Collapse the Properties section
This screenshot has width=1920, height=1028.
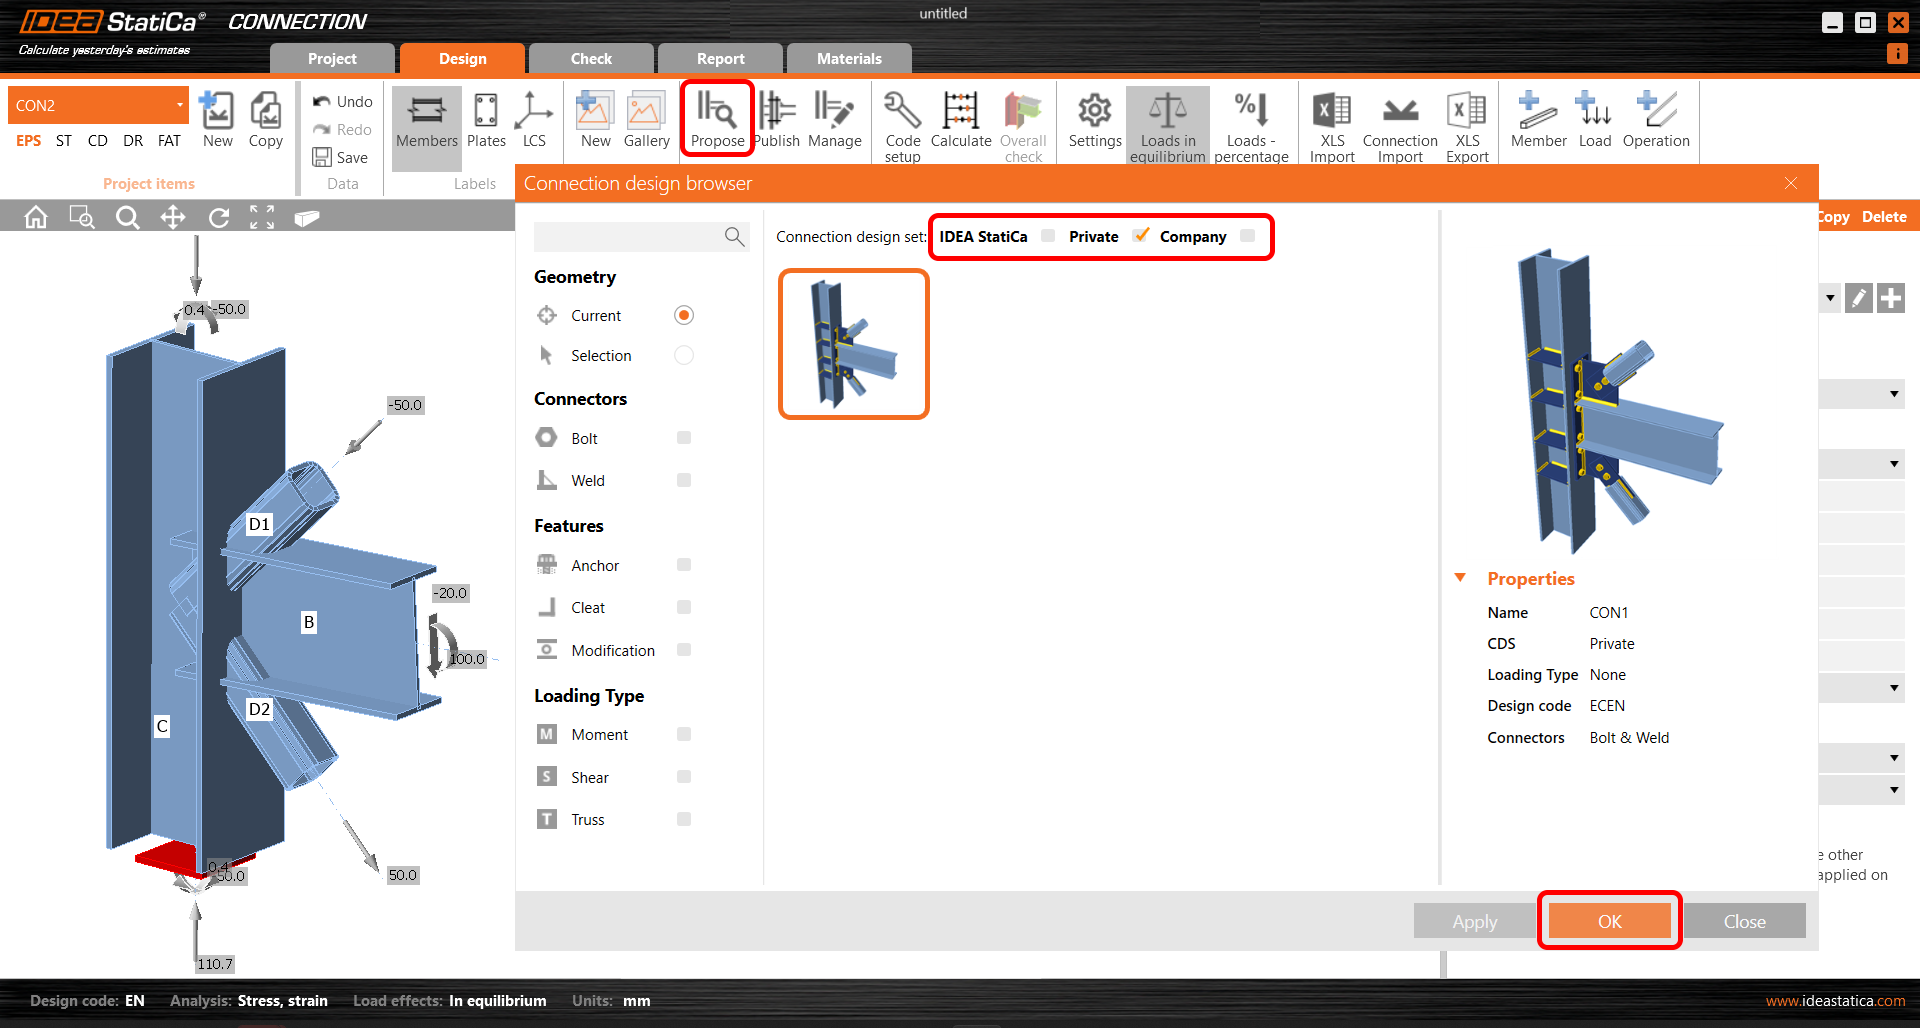pyautogui.click(x=1460, y=578)
